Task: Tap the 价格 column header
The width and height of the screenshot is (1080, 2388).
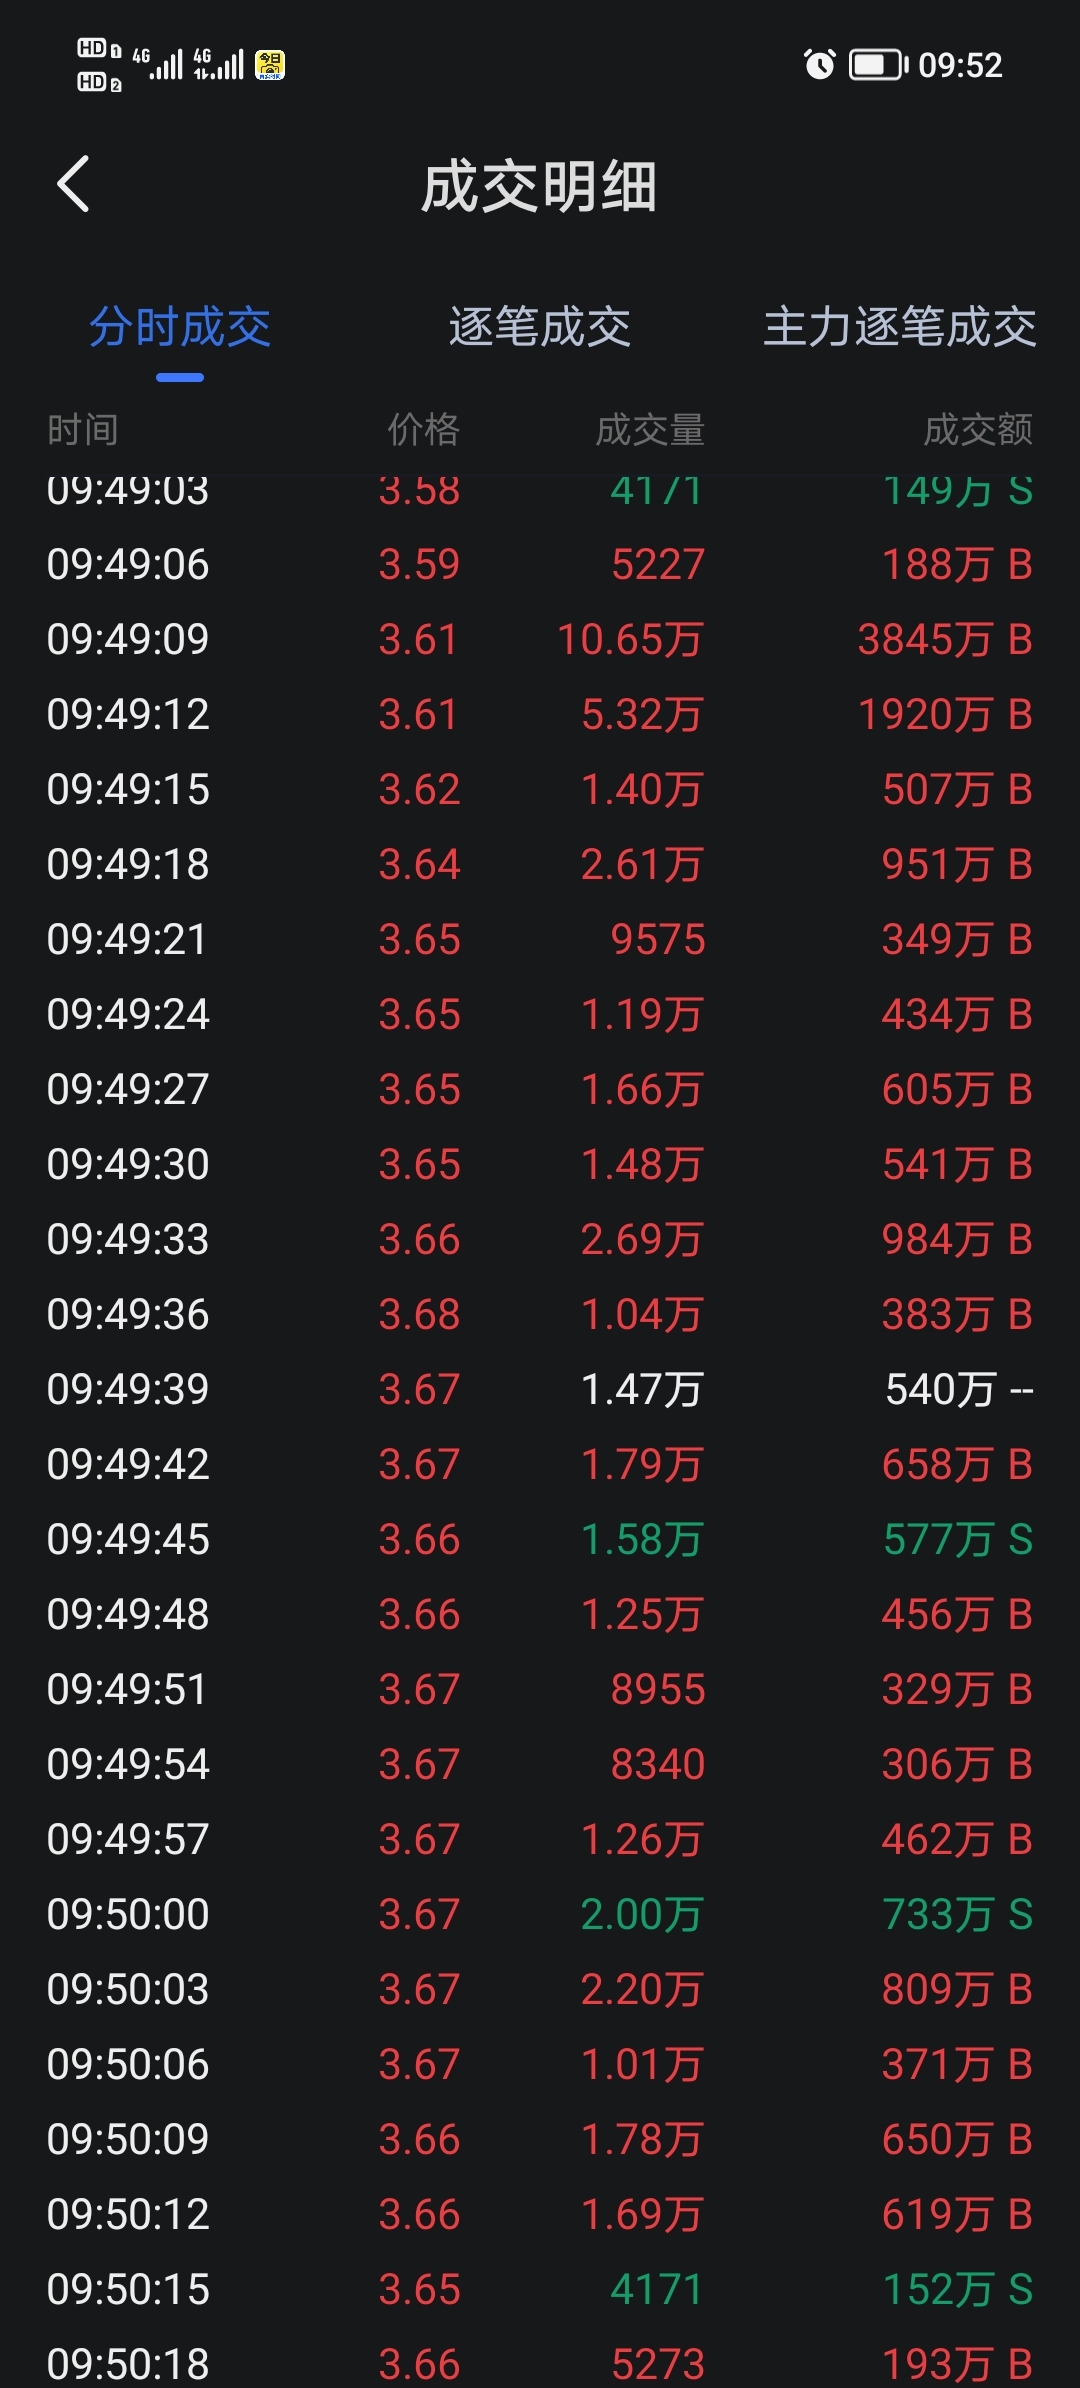Action: point(424,430)
